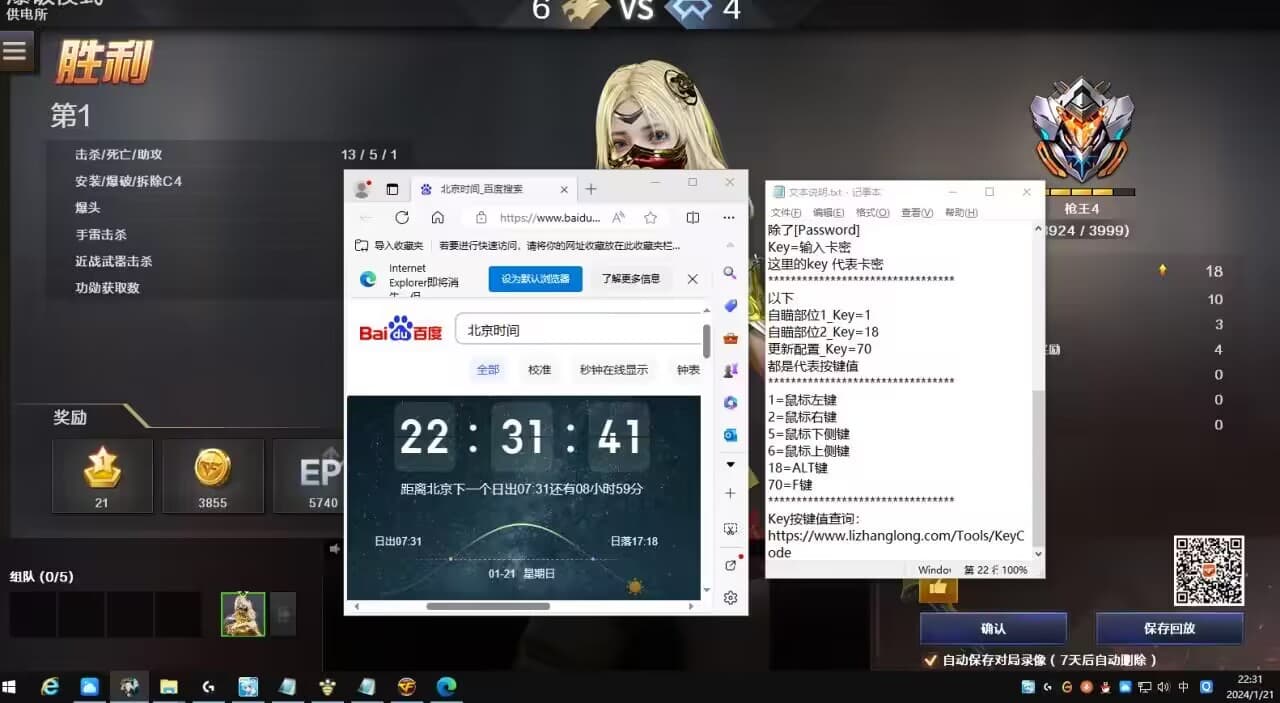Open the Edge sidebar tools briefcase icon
Viewport: 1280px width, 703px height.
coord(730,338)
